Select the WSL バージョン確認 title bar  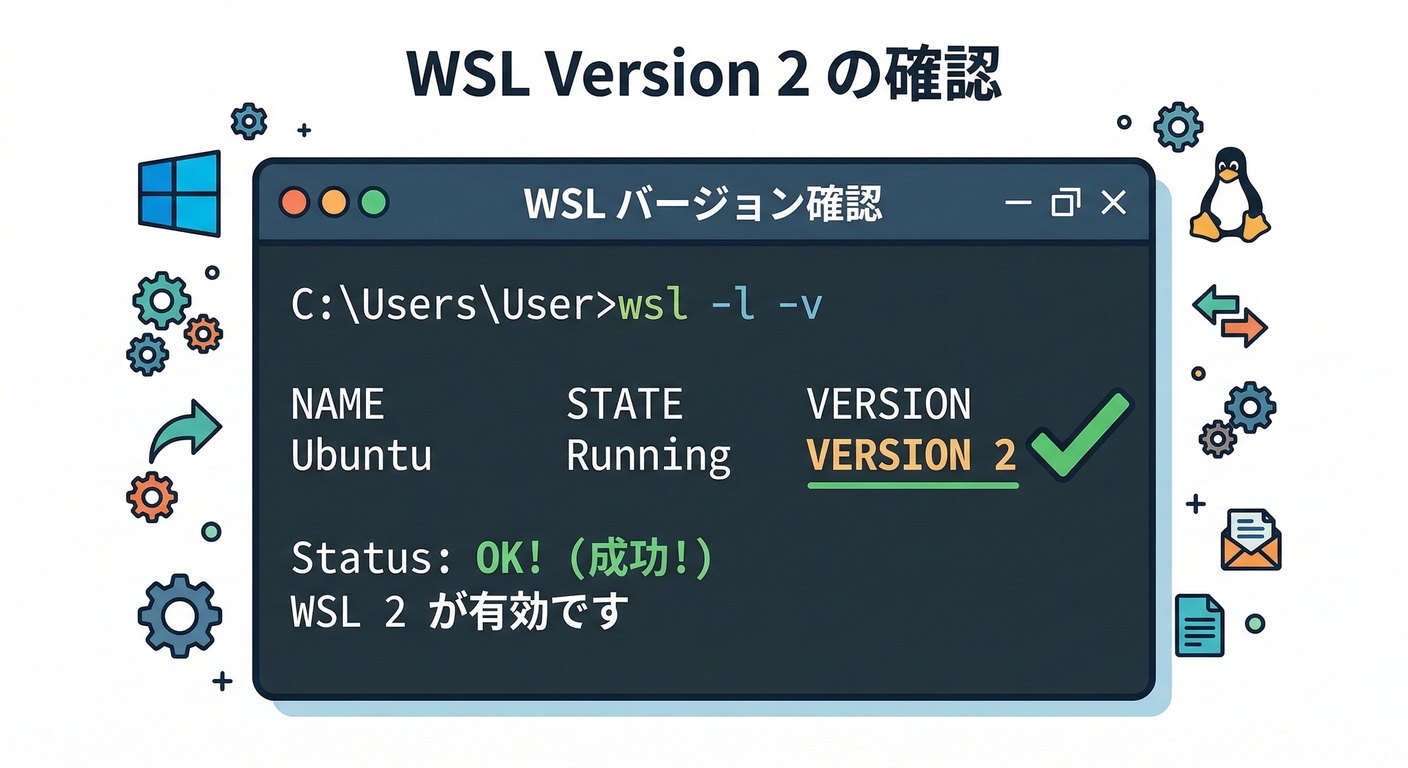702,202
